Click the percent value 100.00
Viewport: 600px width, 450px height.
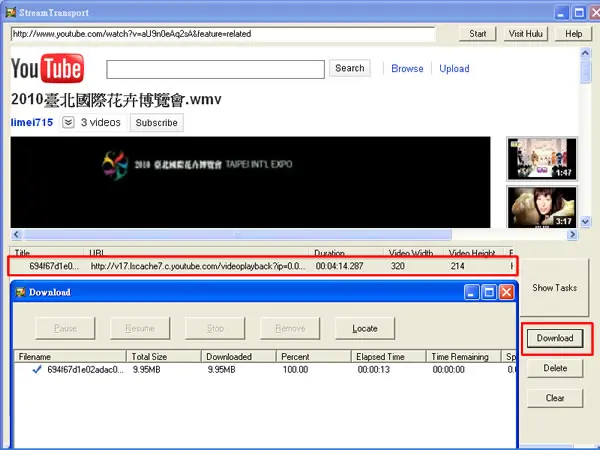[x=295, y=370]
